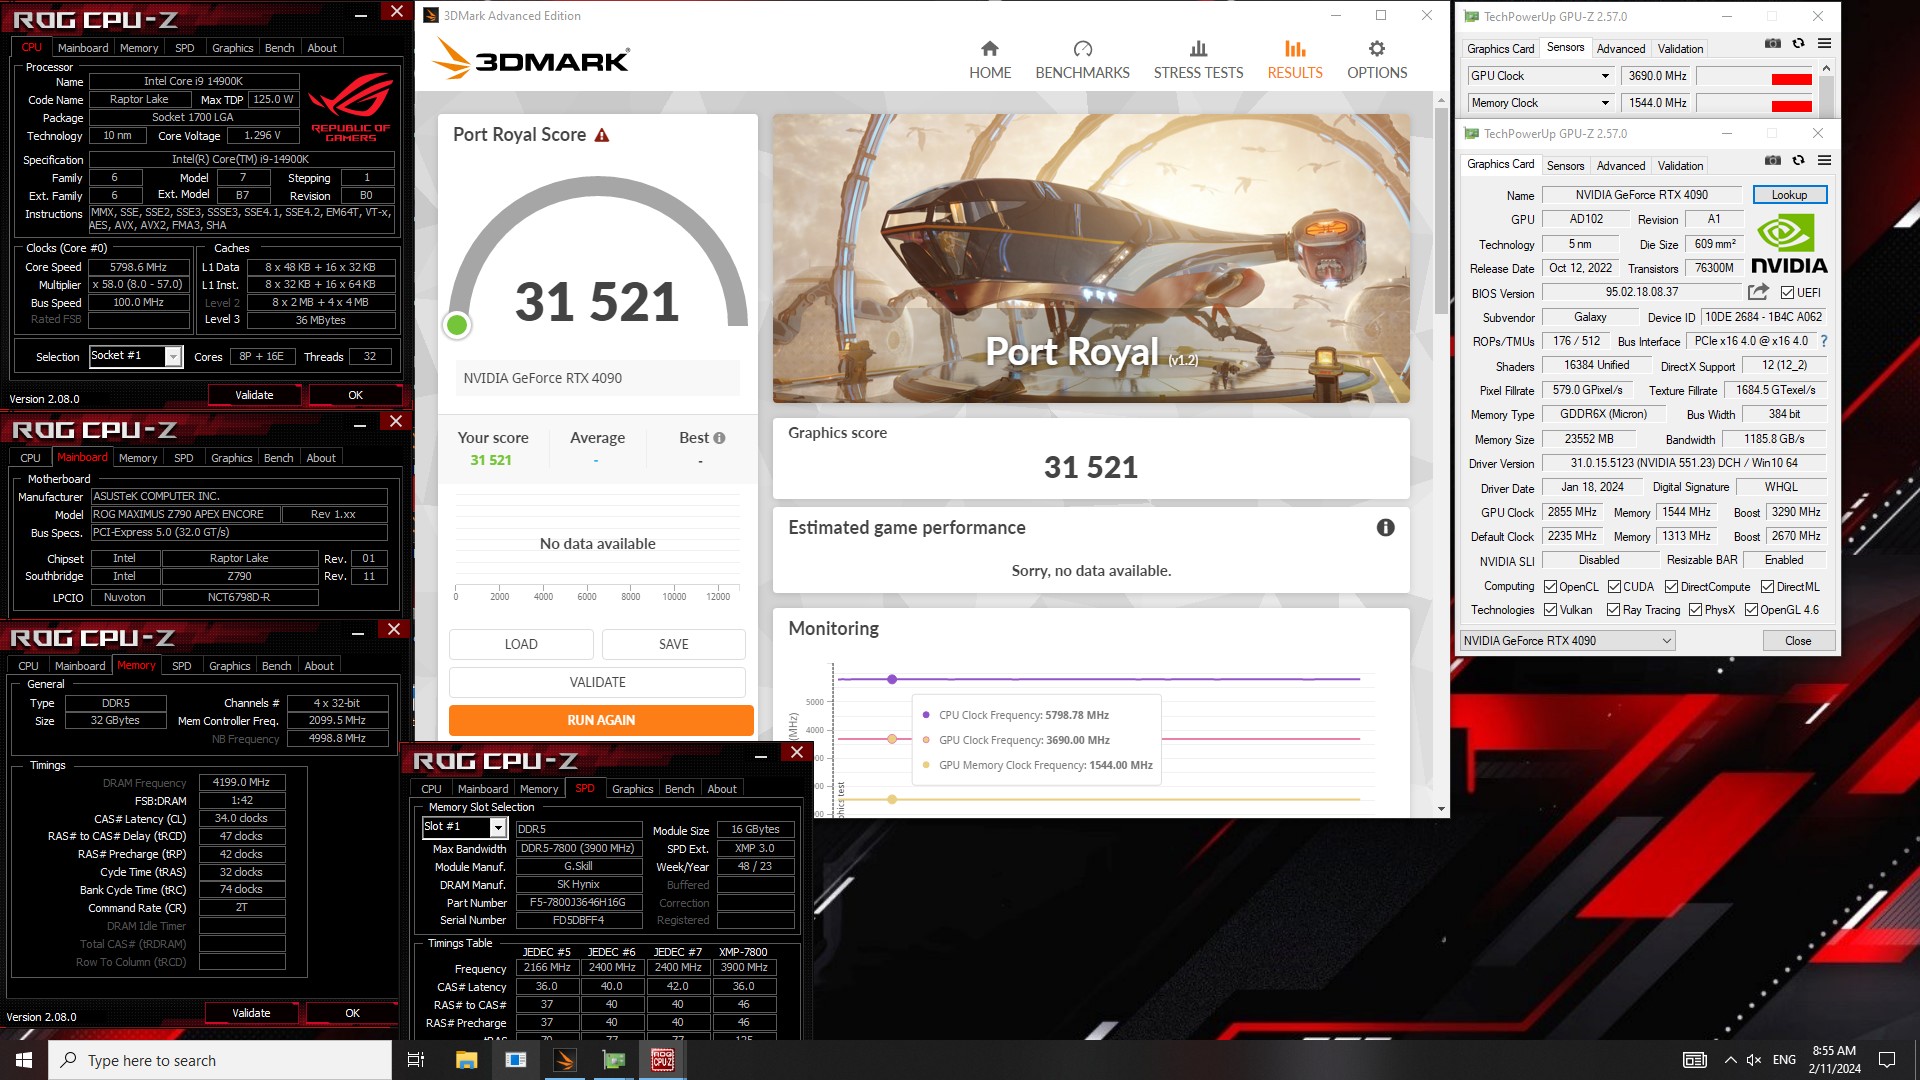Image resolution: width=1920 pixels, height=1080 pixels.
Task: Open the GPU selection dropdown in GPU-Z
Action: (1567, 641)
